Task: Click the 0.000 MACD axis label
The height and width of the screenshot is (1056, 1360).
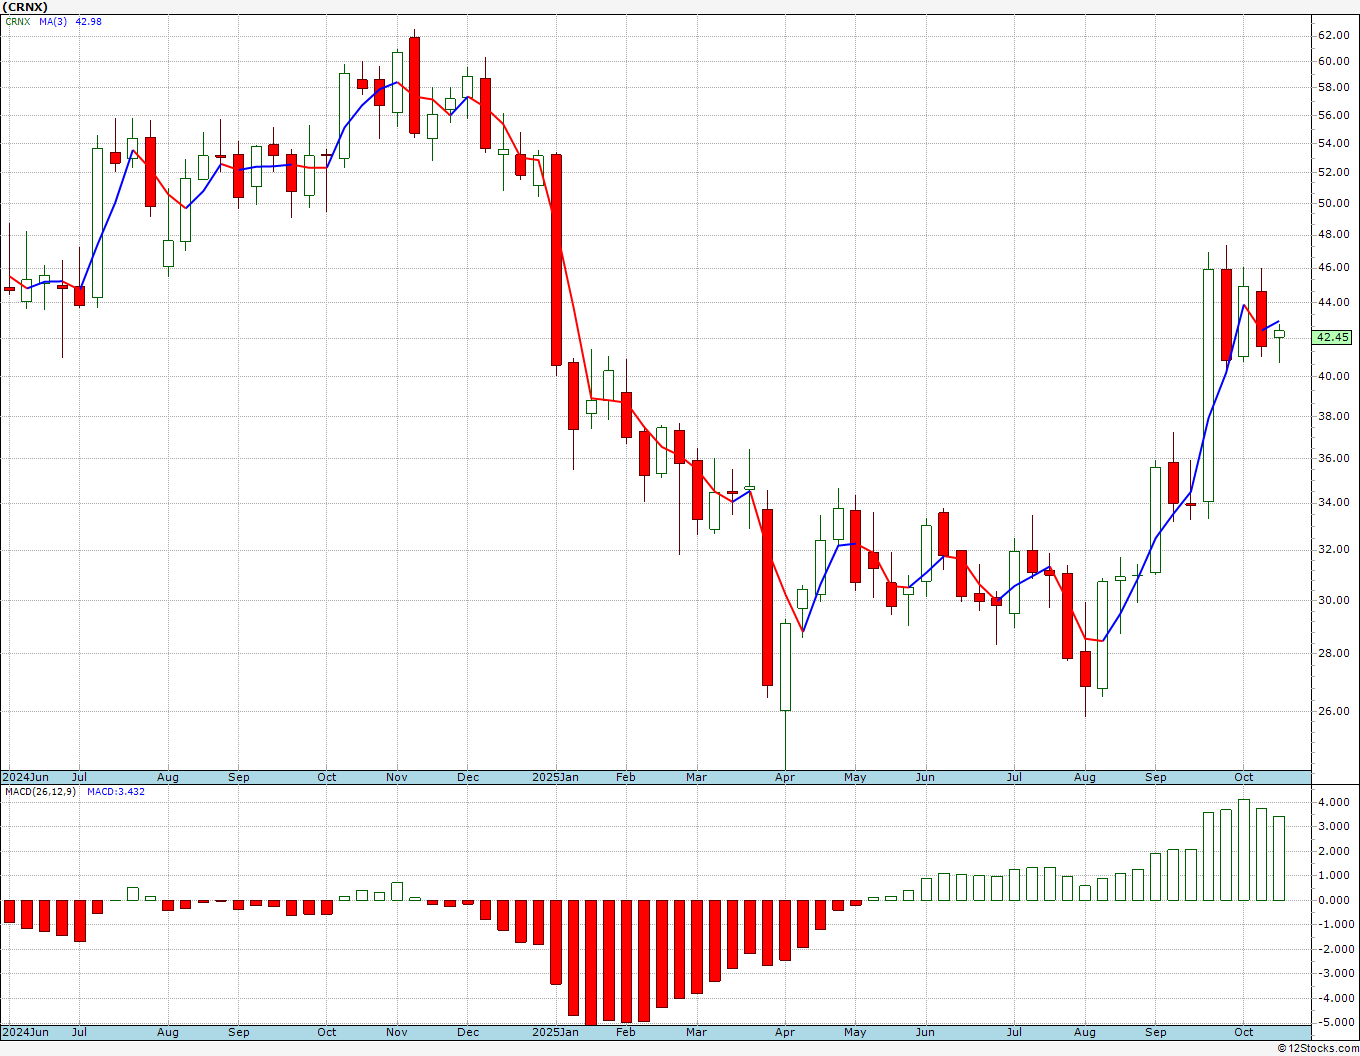Action: [1334, 900]
